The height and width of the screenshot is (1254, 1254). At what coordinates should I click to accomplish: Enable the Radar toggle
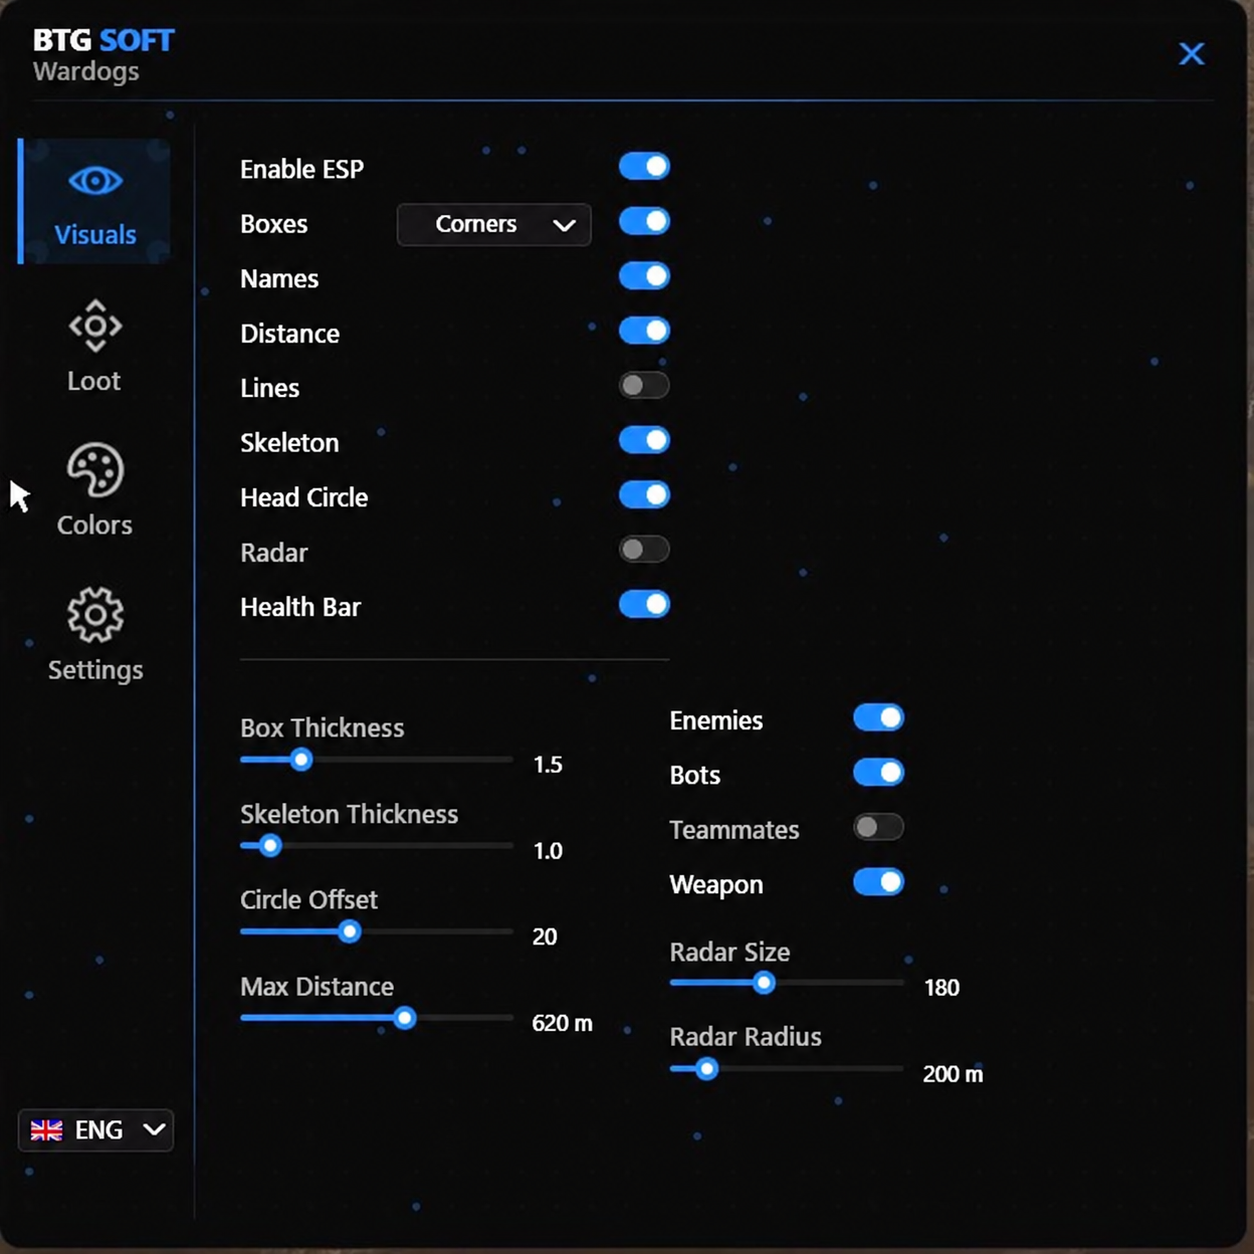click(x=644, y=549)
